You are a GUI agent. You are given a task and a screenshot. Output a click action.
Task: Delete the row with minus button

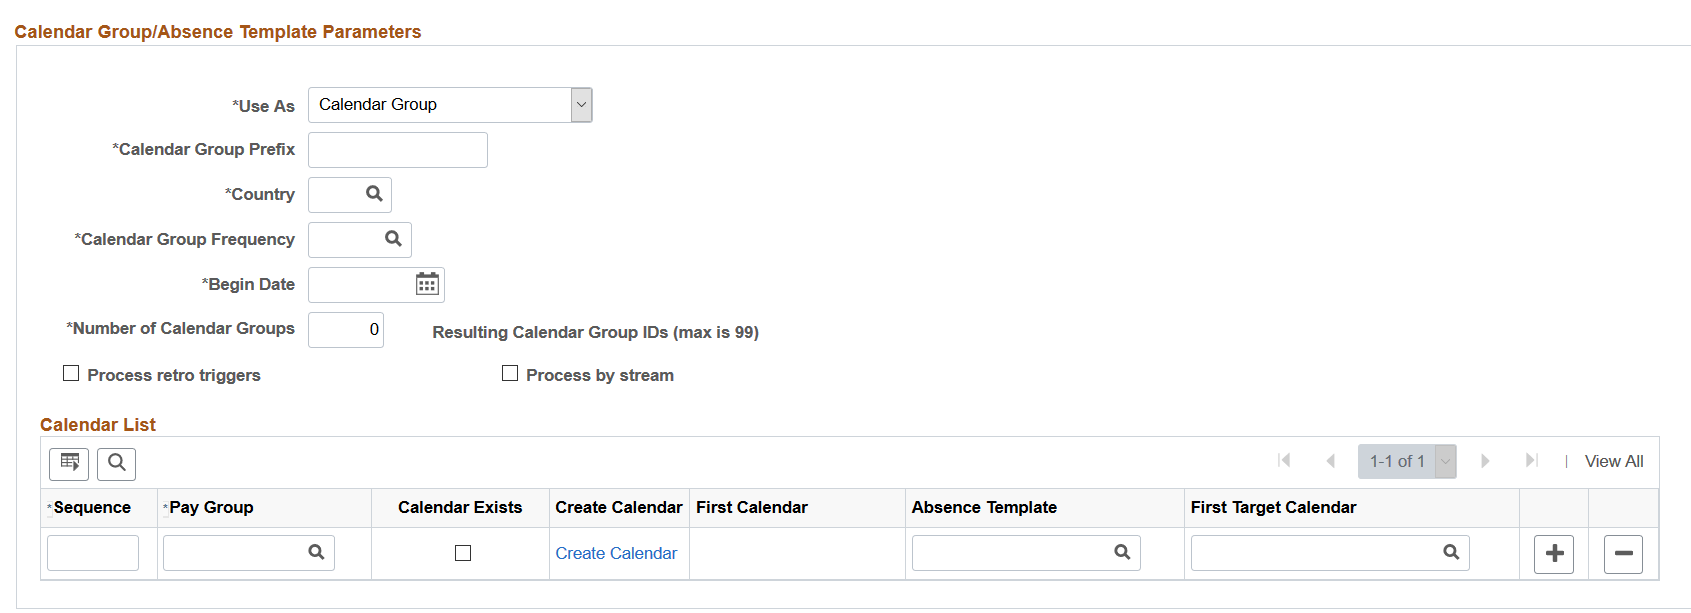click(1623, 553)
